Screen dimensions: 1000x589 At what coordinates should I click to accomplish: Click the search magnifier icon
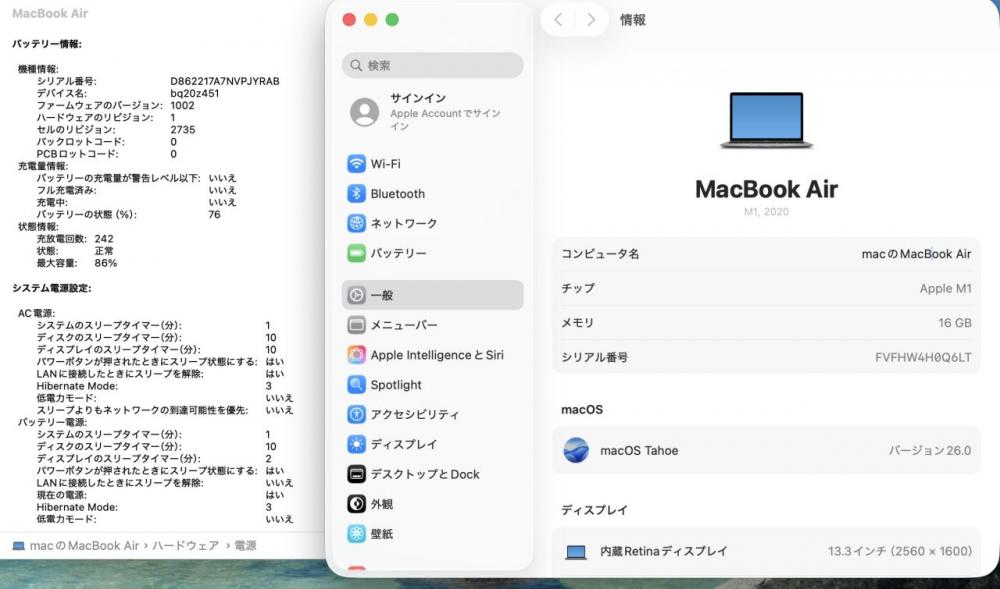[x=357, y=66]
